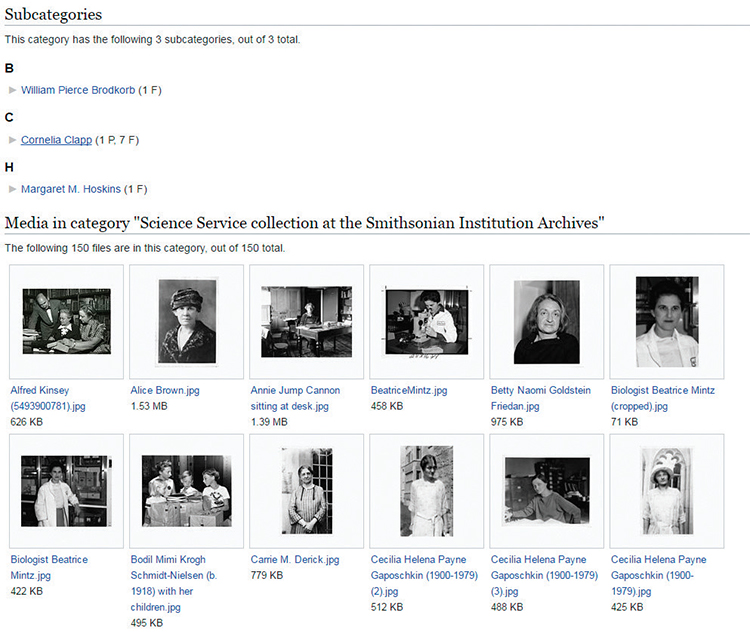Viewport: 750px width, 634px height.
Task: Select the '458 KB' file size text
Action: tap(387, 406)
